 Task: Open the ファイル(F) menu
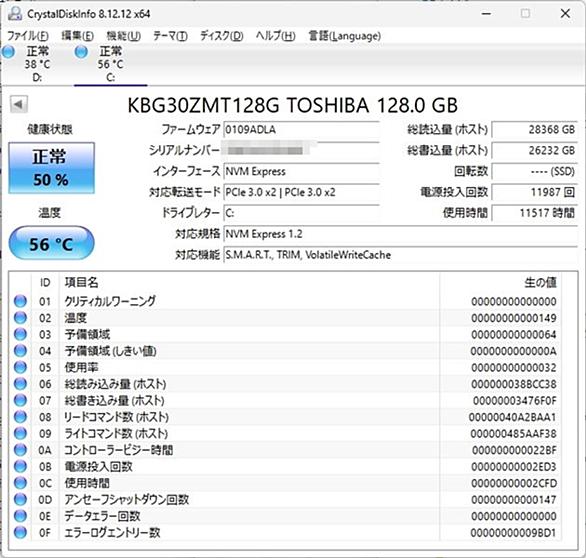point(28,36)
